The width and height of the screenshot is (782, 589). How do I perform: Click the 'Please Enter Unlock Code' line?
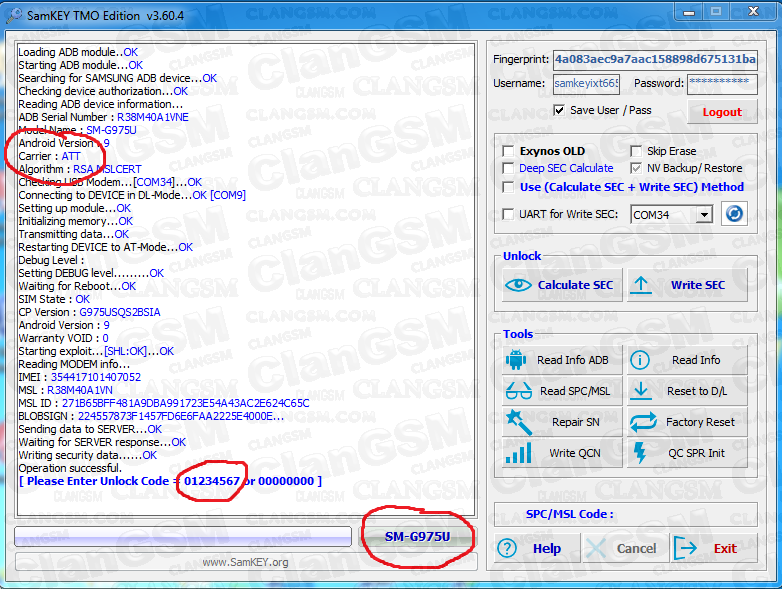tap(170, 481)
